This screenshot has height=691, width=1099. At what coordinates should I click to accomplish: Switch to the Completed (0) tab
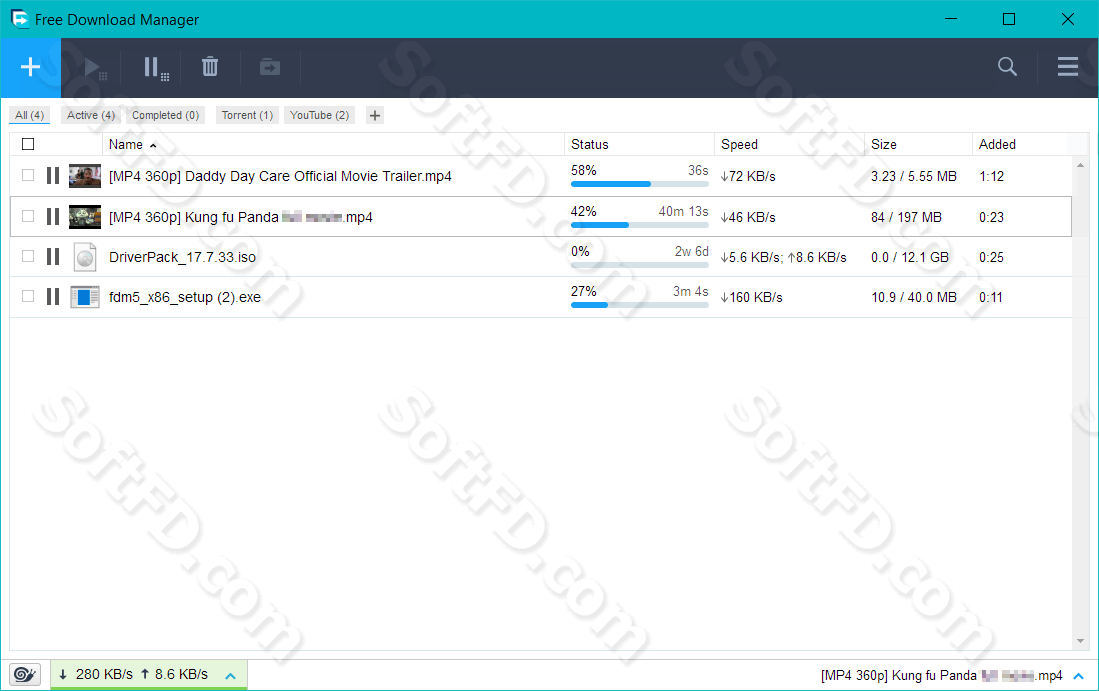click(x=165, y=115)
